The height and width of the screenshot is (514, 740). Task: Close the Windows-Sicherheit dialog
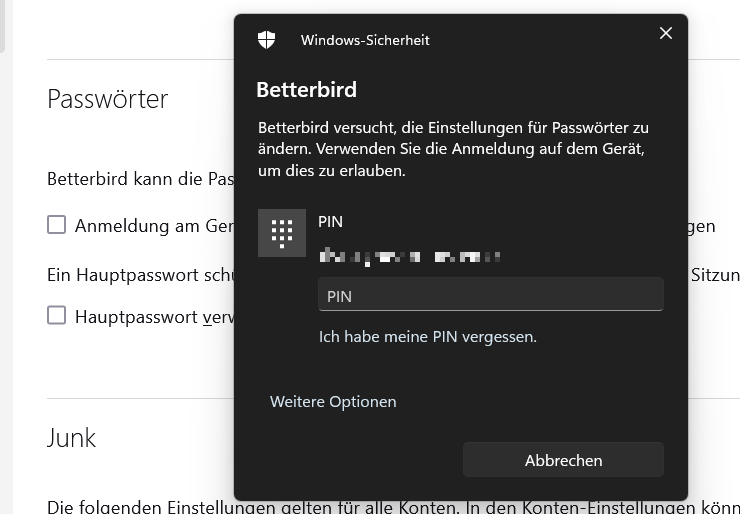[x=665, y=33]
